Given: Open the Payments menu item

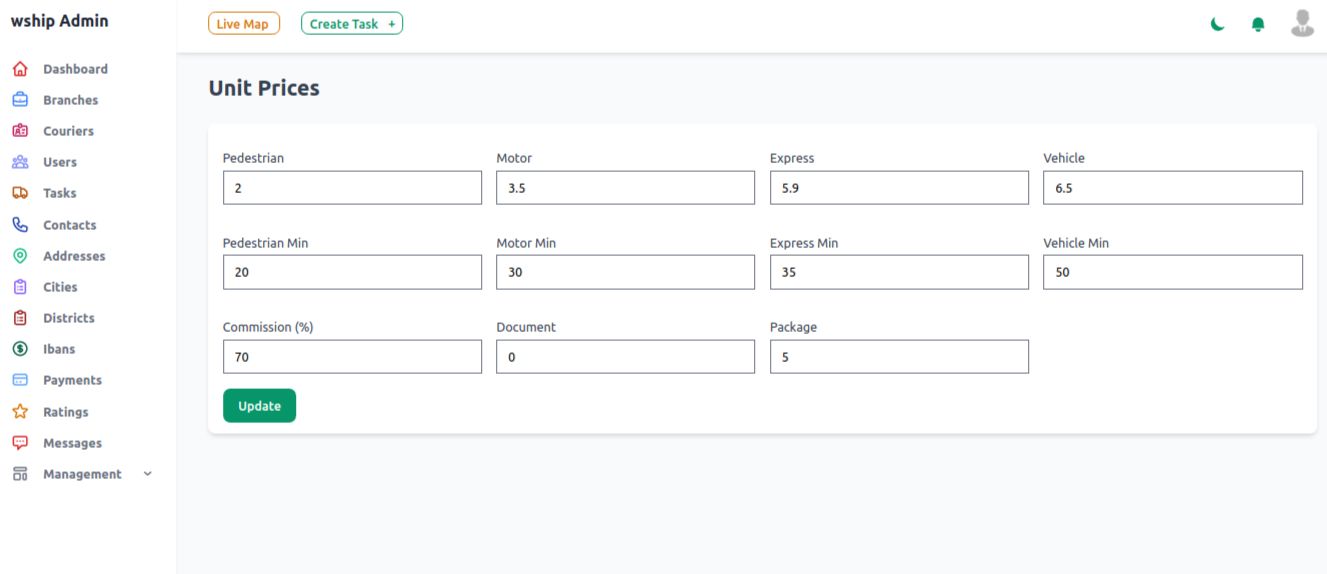Looking at the screenshot, I should point(72,380).
